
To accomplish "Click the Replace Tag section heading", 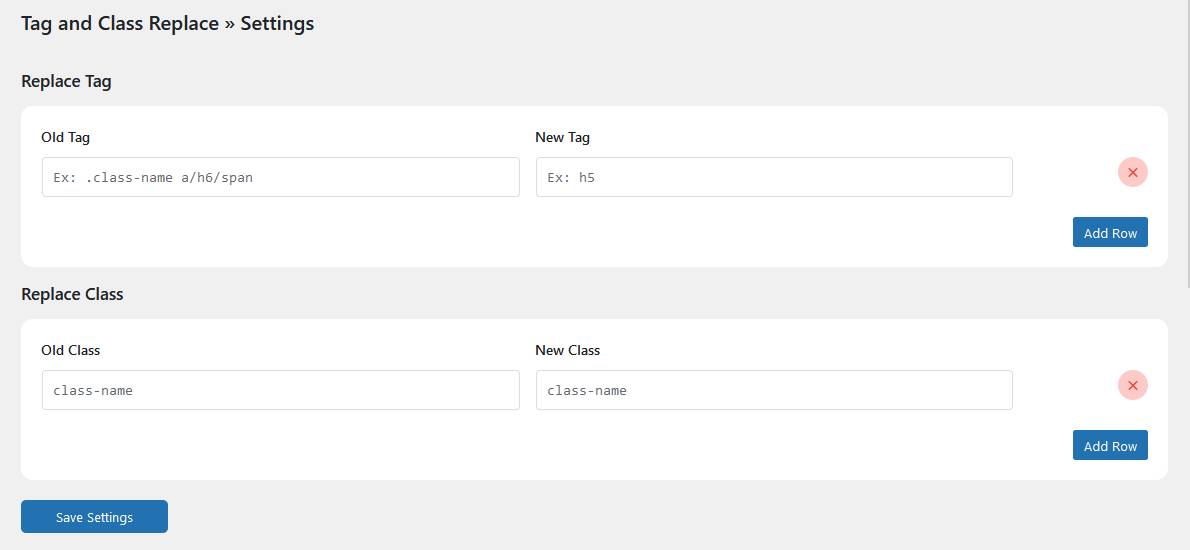I will coord(66,81).
